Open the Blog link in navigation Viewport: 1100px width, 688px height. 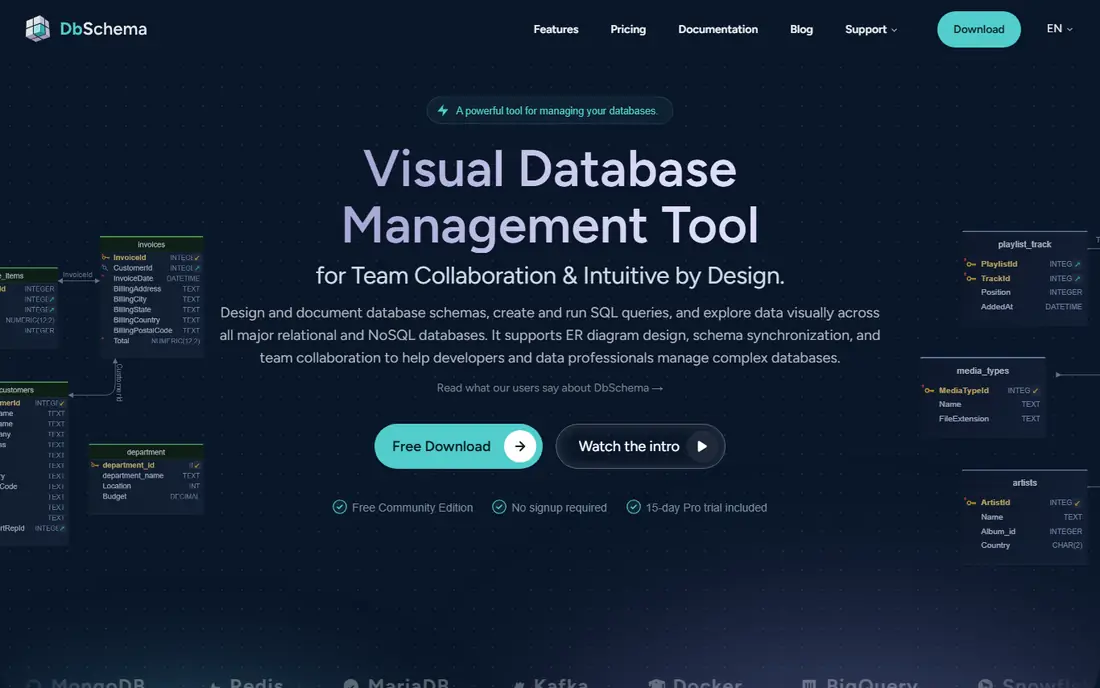point(801,29)
